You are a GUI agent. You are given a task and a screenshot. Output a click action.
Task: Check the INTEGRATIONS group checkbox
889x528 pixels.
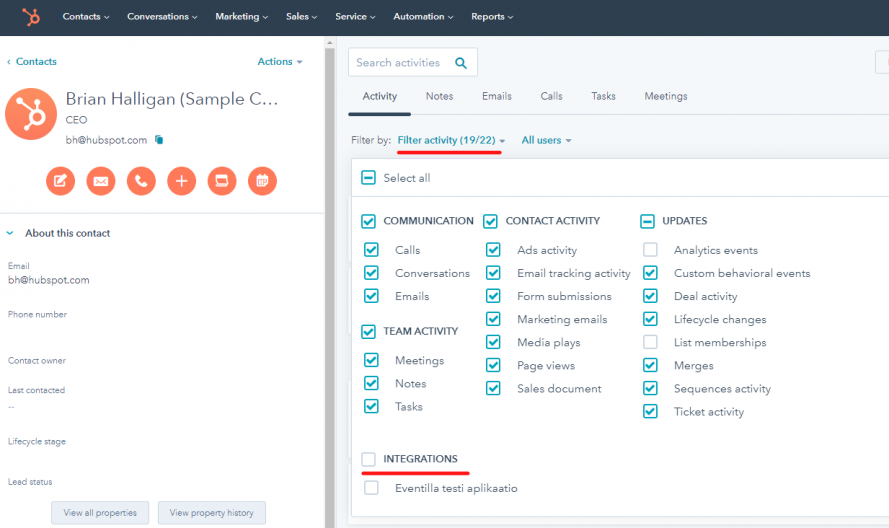point(369,459)
